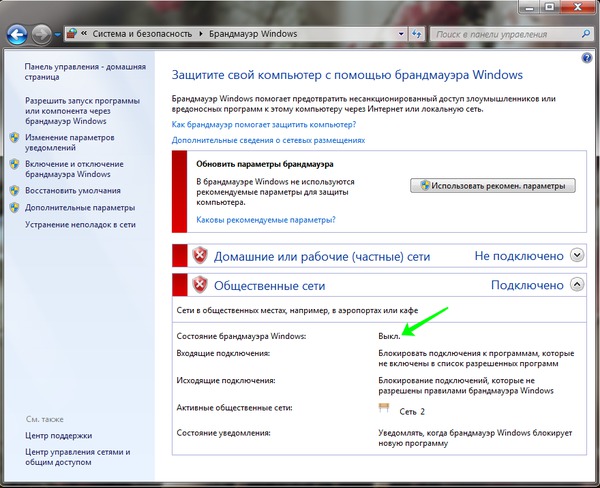The height and width of the screenshot is (488, 600).
Task: Open «Дополнительные параметры» link
Action: coord(80,208)
